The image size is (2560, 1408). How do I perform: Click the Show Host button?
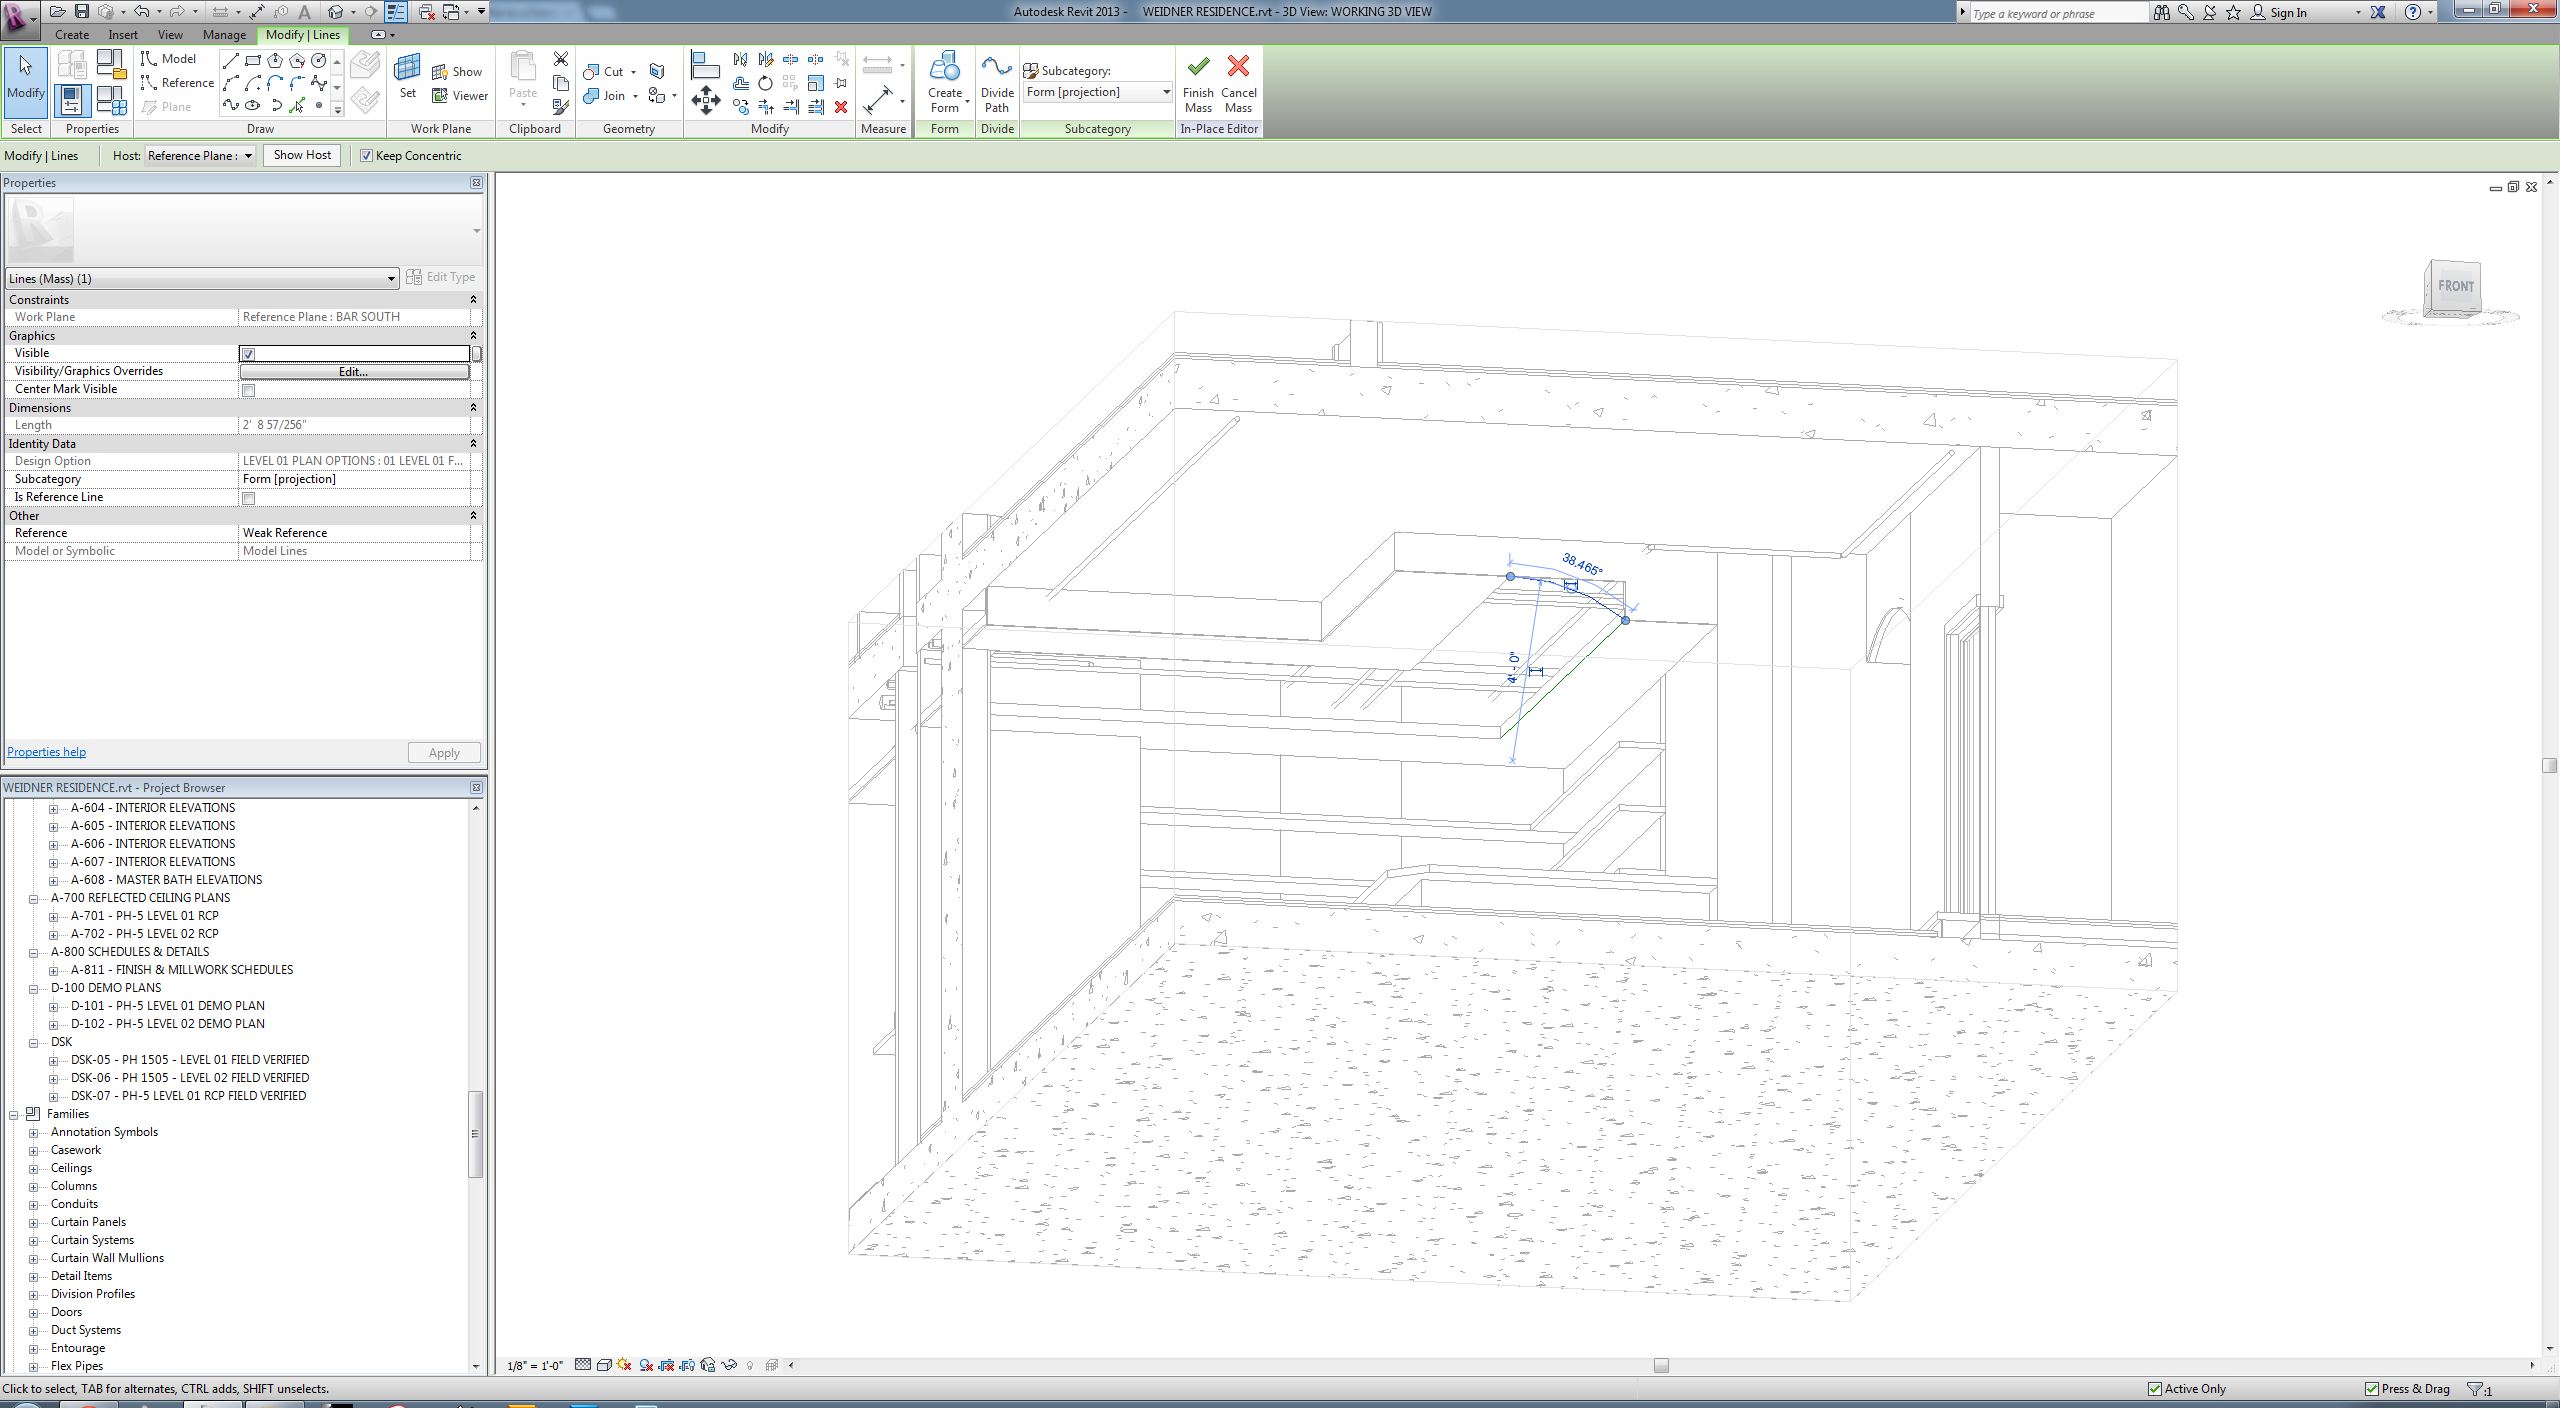302,156
